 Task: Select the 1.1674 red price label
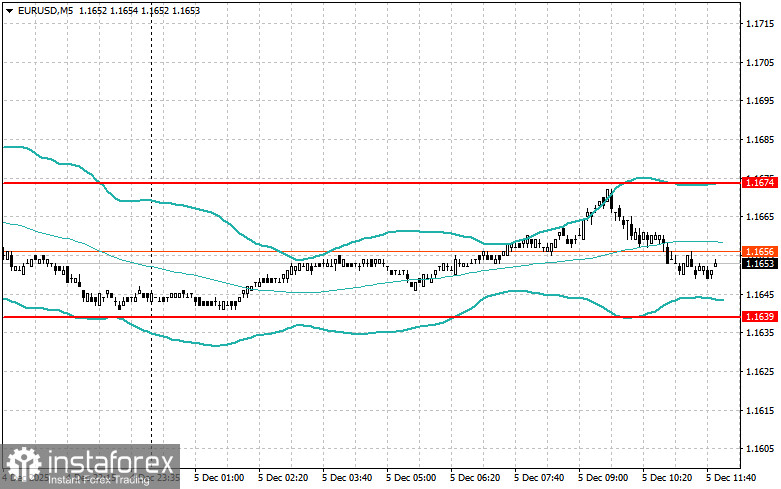click(x=760, y=183)
